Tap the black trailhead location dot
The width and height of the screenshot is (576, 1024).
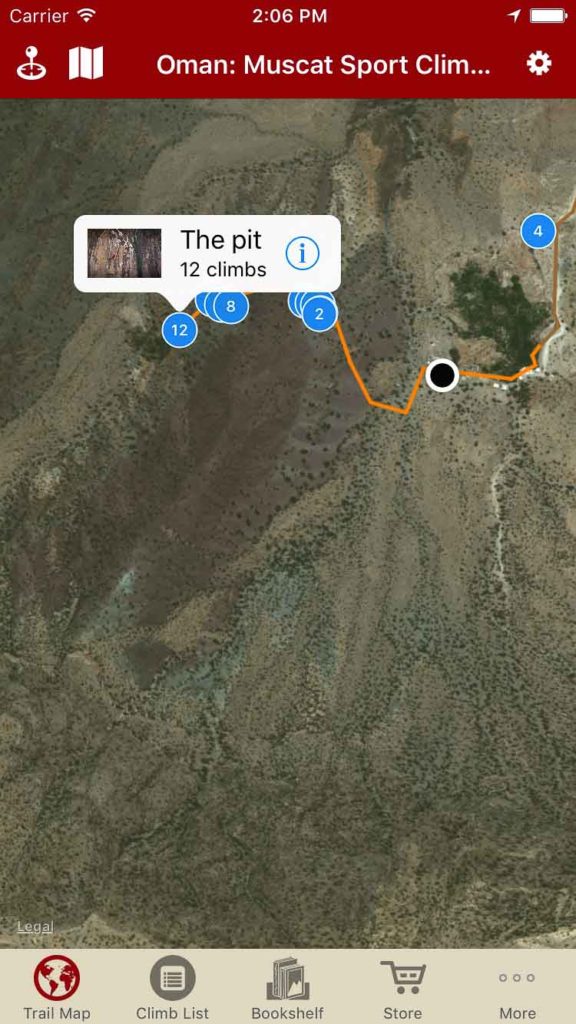pos(442,375)
